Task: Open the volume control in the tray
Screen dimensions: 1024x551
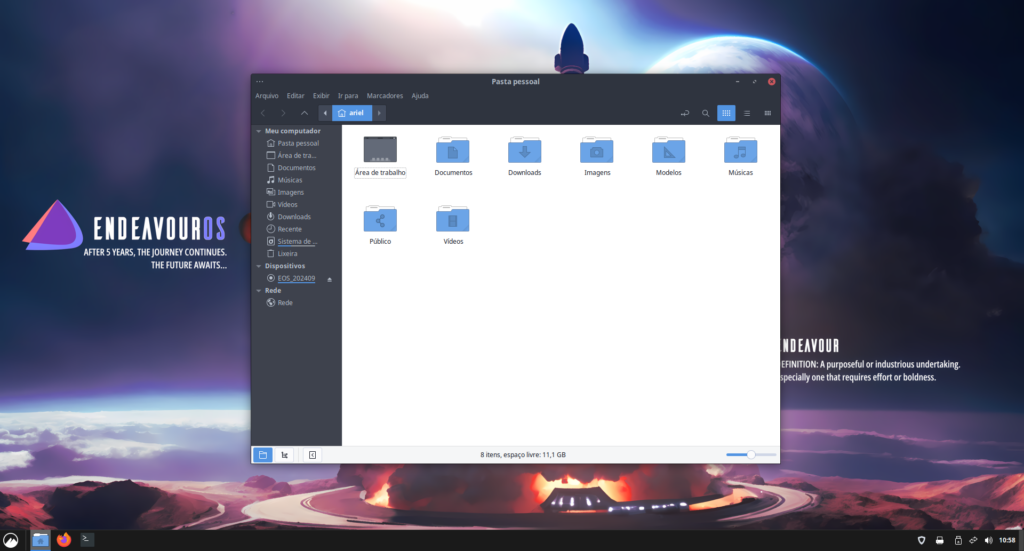Action: coord(989,540)
